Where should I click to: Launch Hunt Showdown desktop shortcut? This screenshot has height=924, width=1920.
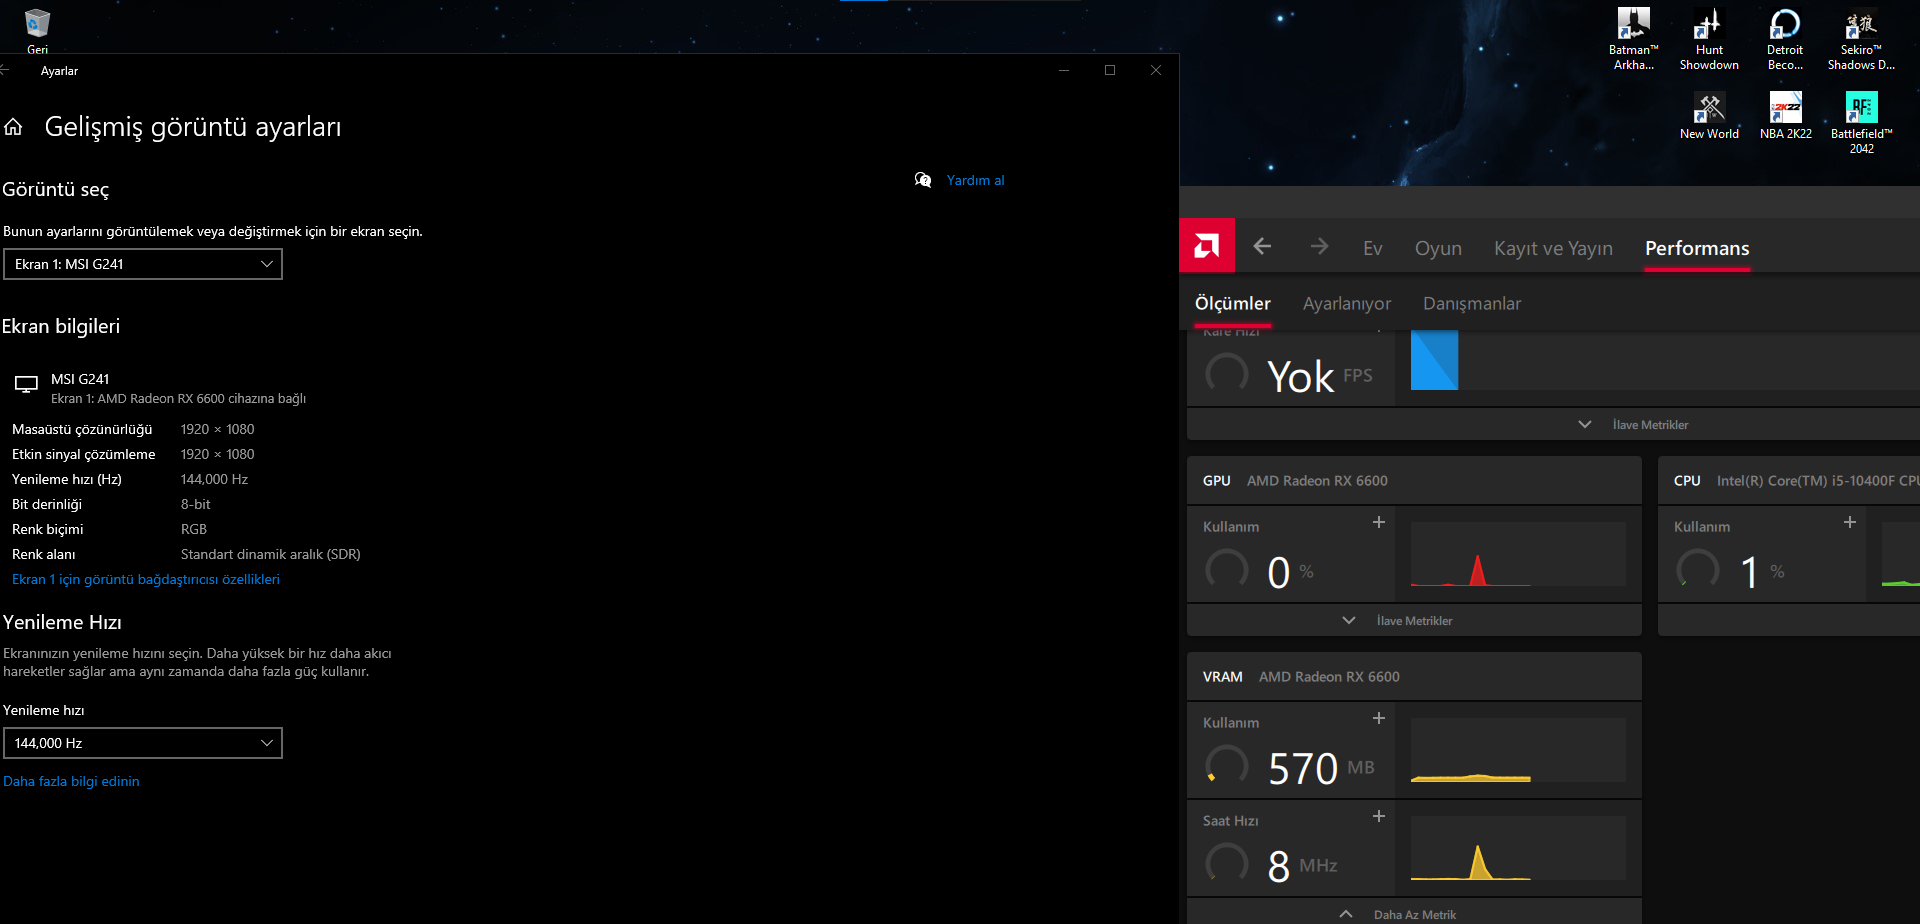pyautogui.click(x=1709, y=40)
